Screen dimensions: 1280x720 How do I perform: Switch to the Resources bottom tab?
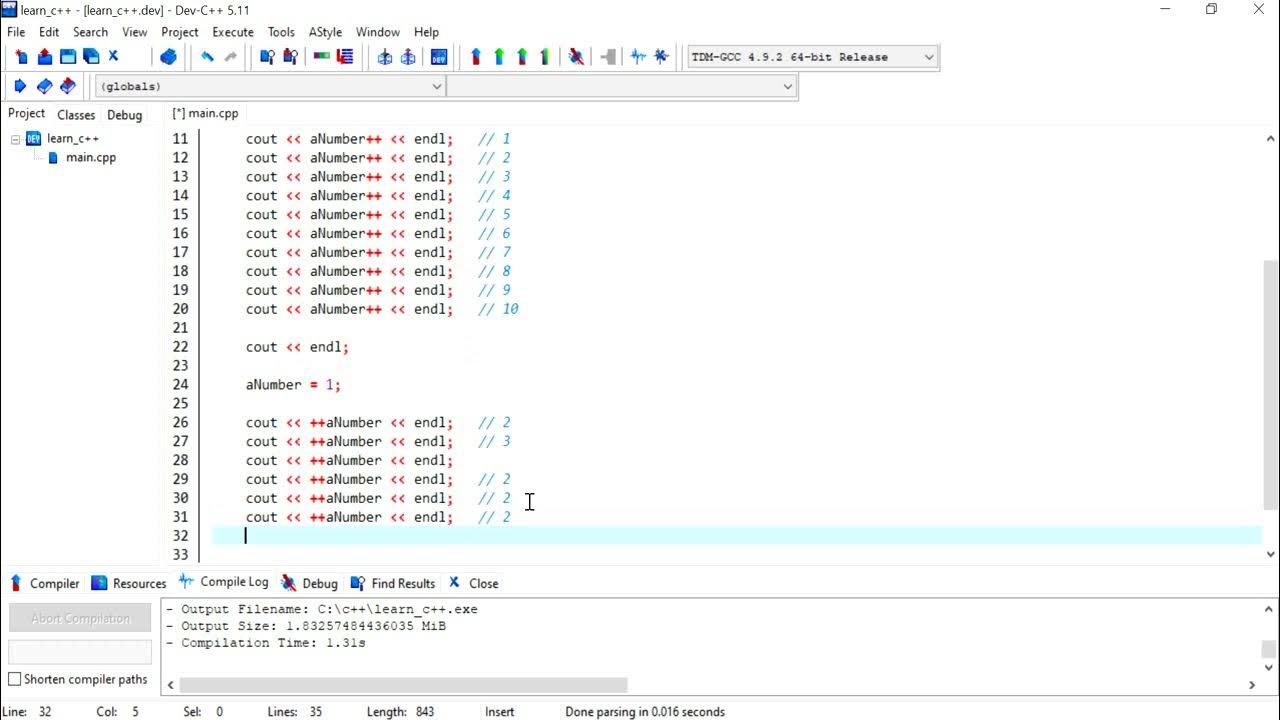point(129,583)
